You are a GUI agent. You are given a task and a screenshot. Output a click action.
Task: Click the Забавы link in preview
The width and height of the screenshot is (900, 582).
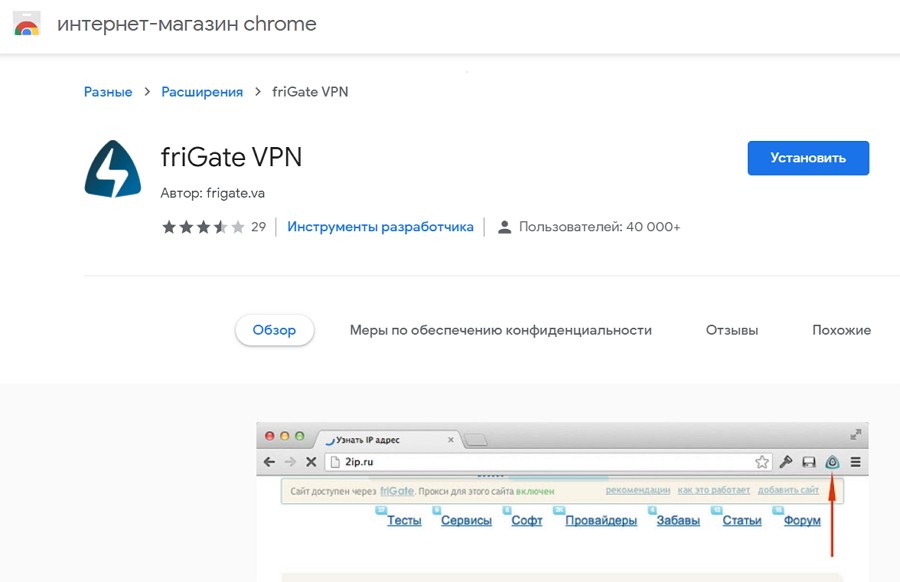[x=678, y=520]
